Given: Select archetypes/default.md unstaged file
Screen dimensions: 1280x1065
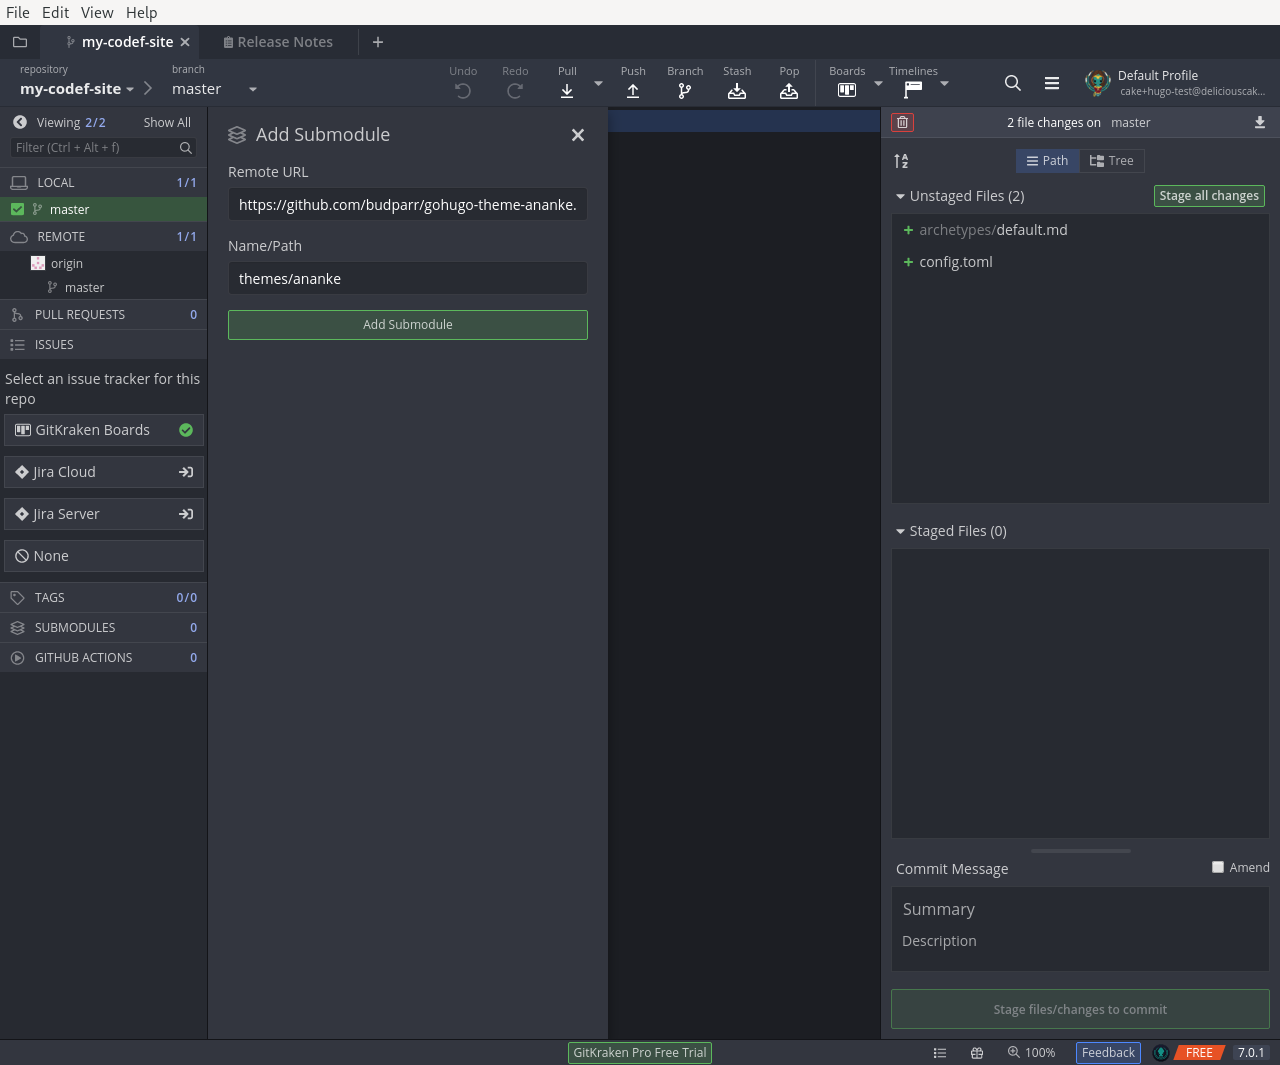Looking at the screenshot, I should pyautogui.click(x=1080, y=230).
